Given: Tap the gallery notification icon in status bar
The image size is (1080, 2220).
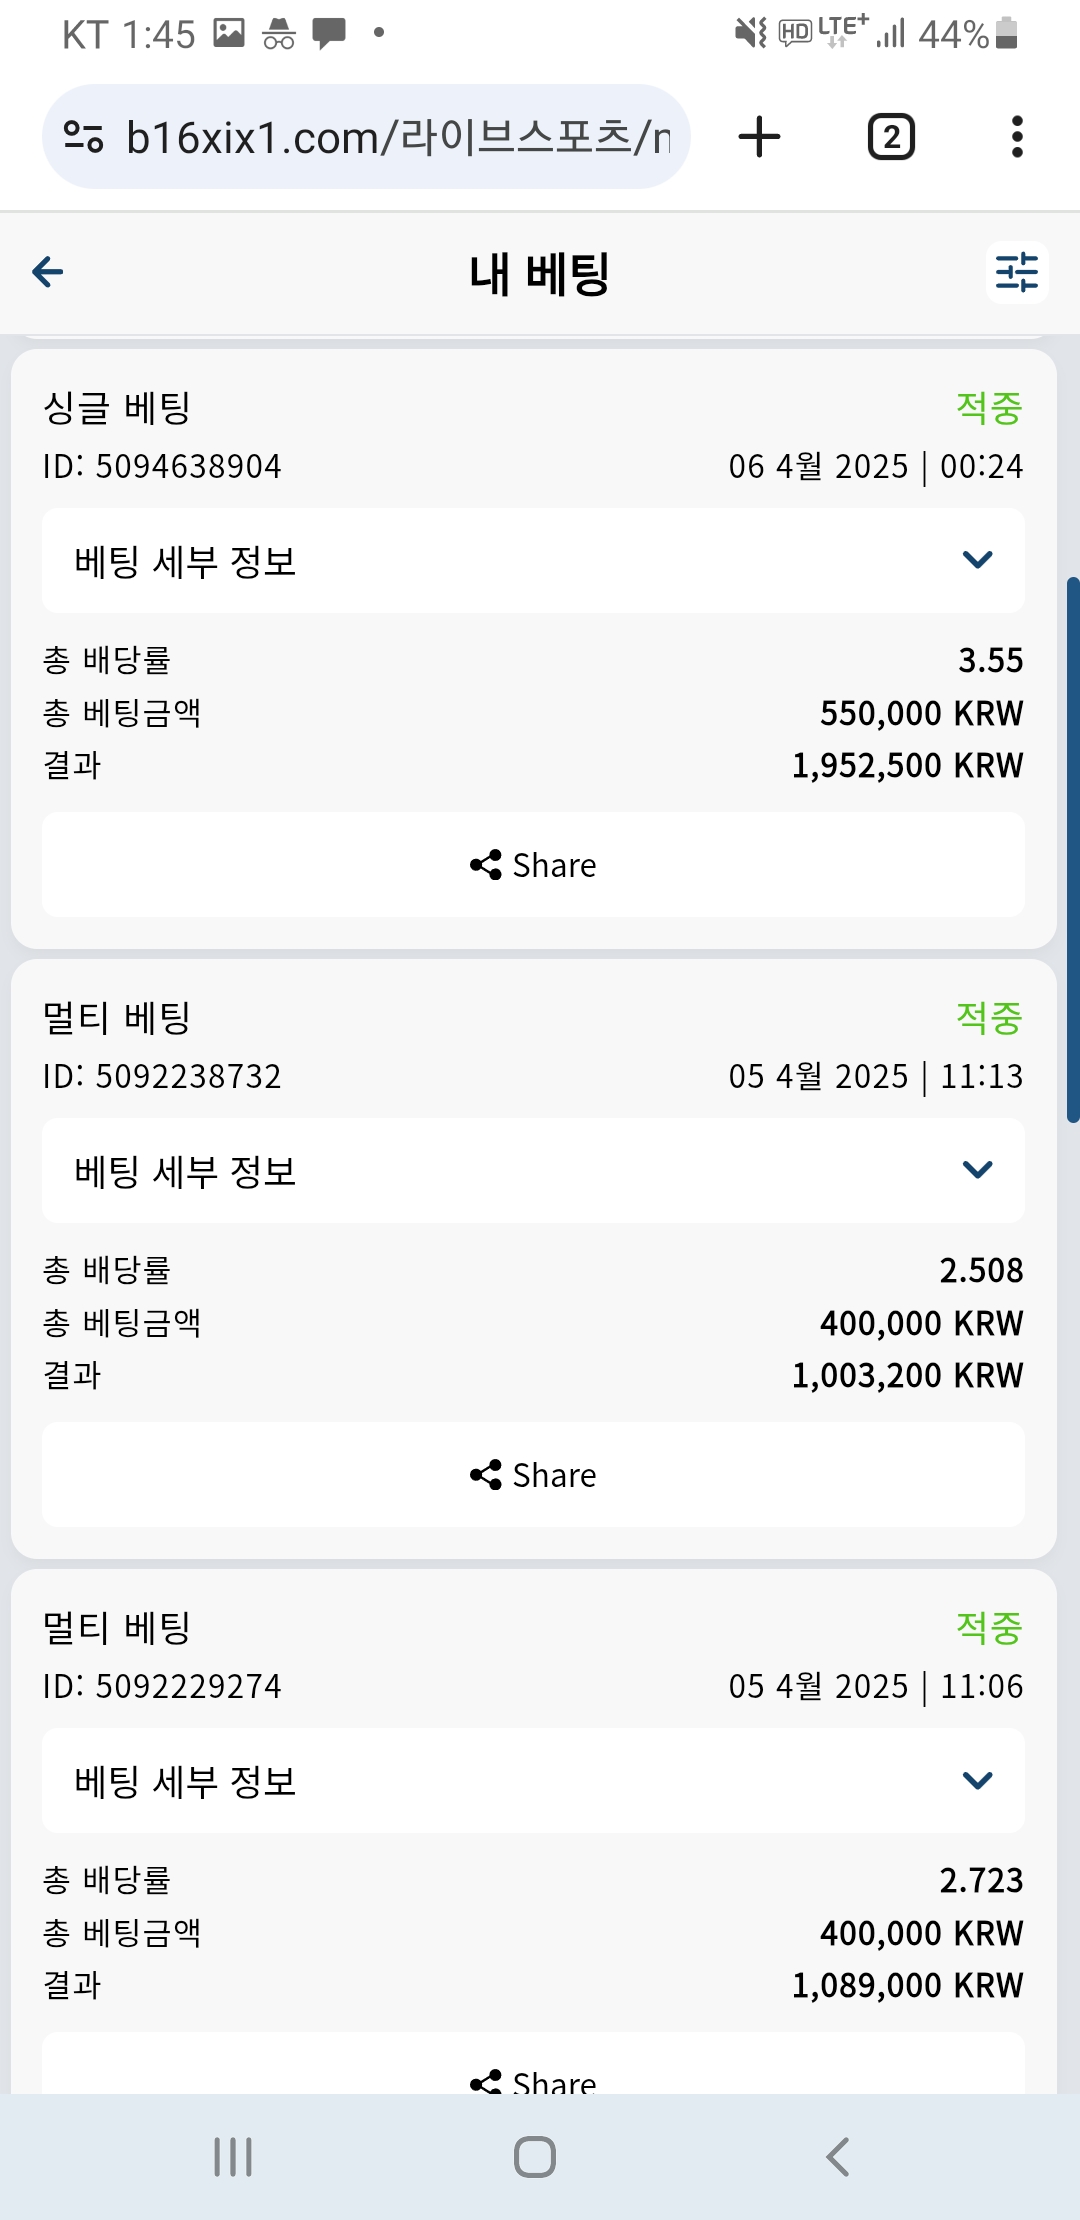Looking at the screenshot, I should click(x=229, y=33).
